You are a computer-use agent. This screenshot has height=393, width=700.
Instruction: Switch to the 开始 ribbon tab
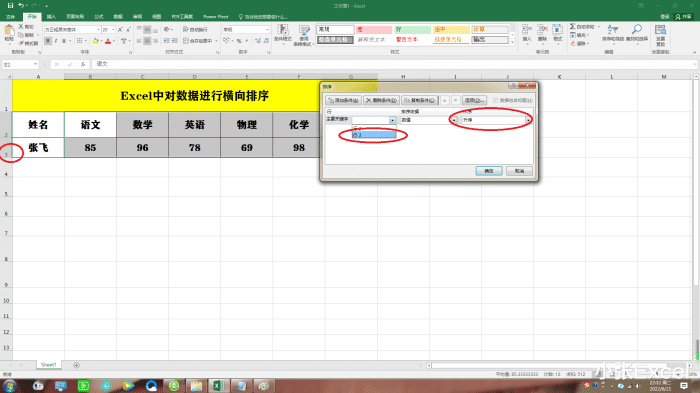click(x=32, y=17)
